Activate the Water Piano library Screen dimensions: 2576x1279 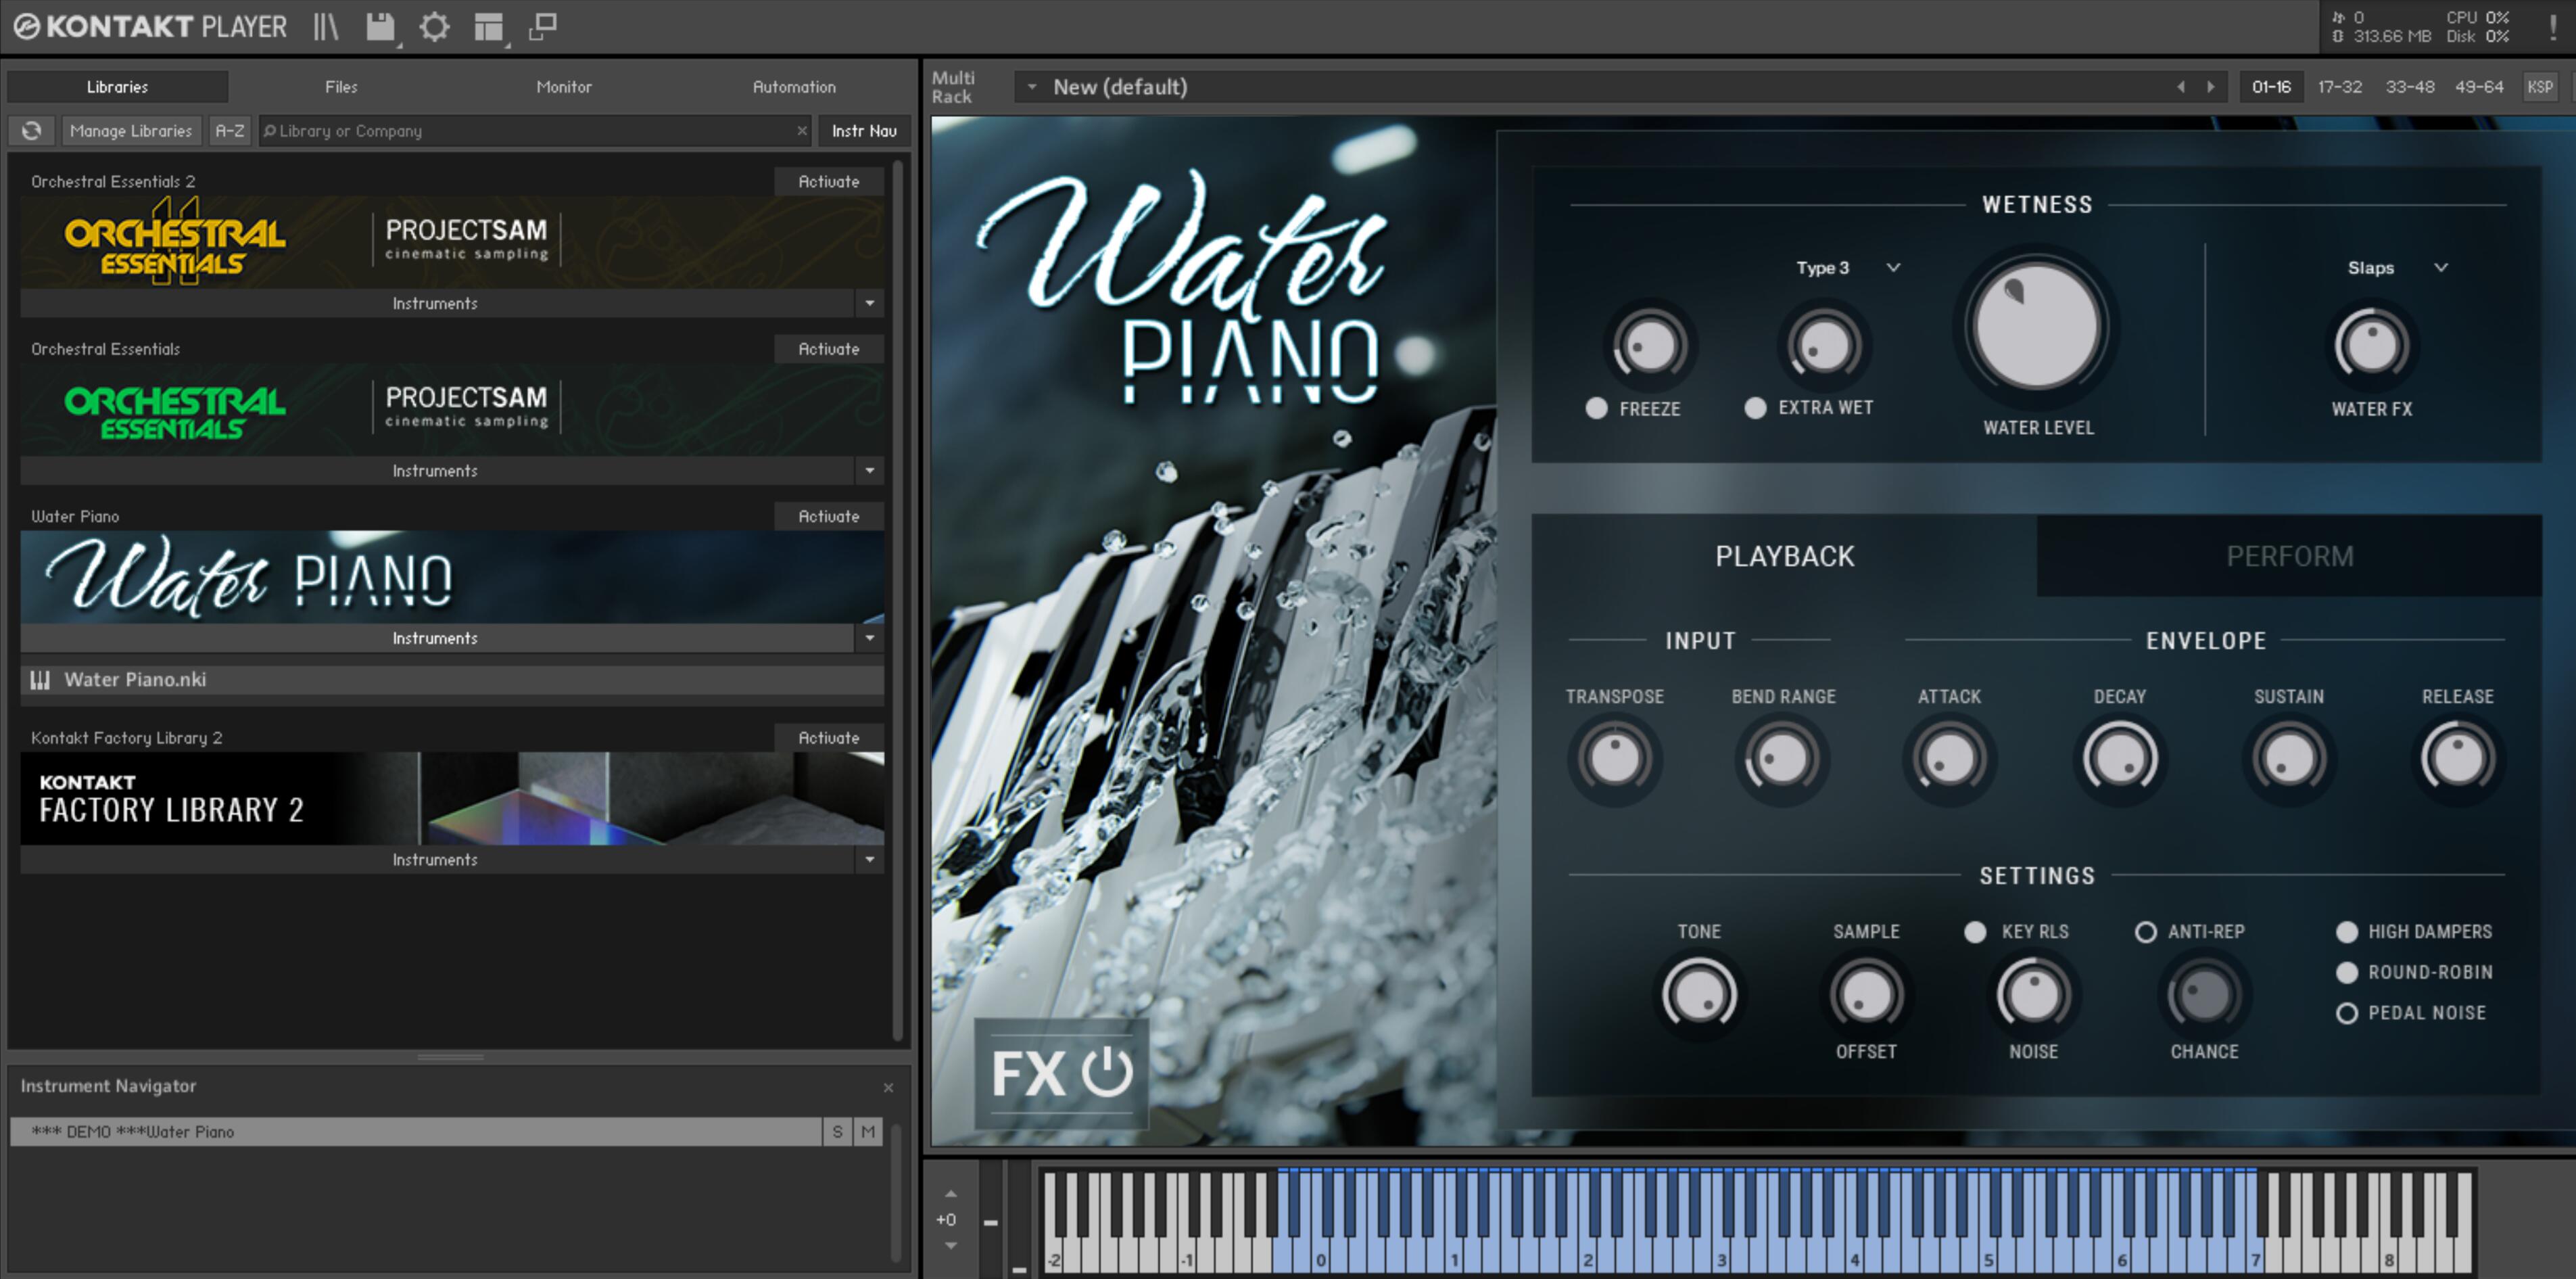coord(829,517)
